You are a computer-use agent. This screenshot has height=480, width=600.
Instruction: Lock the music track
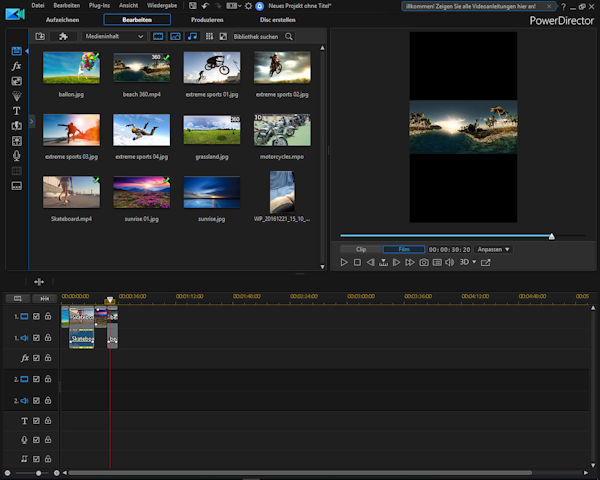[48, 459]
